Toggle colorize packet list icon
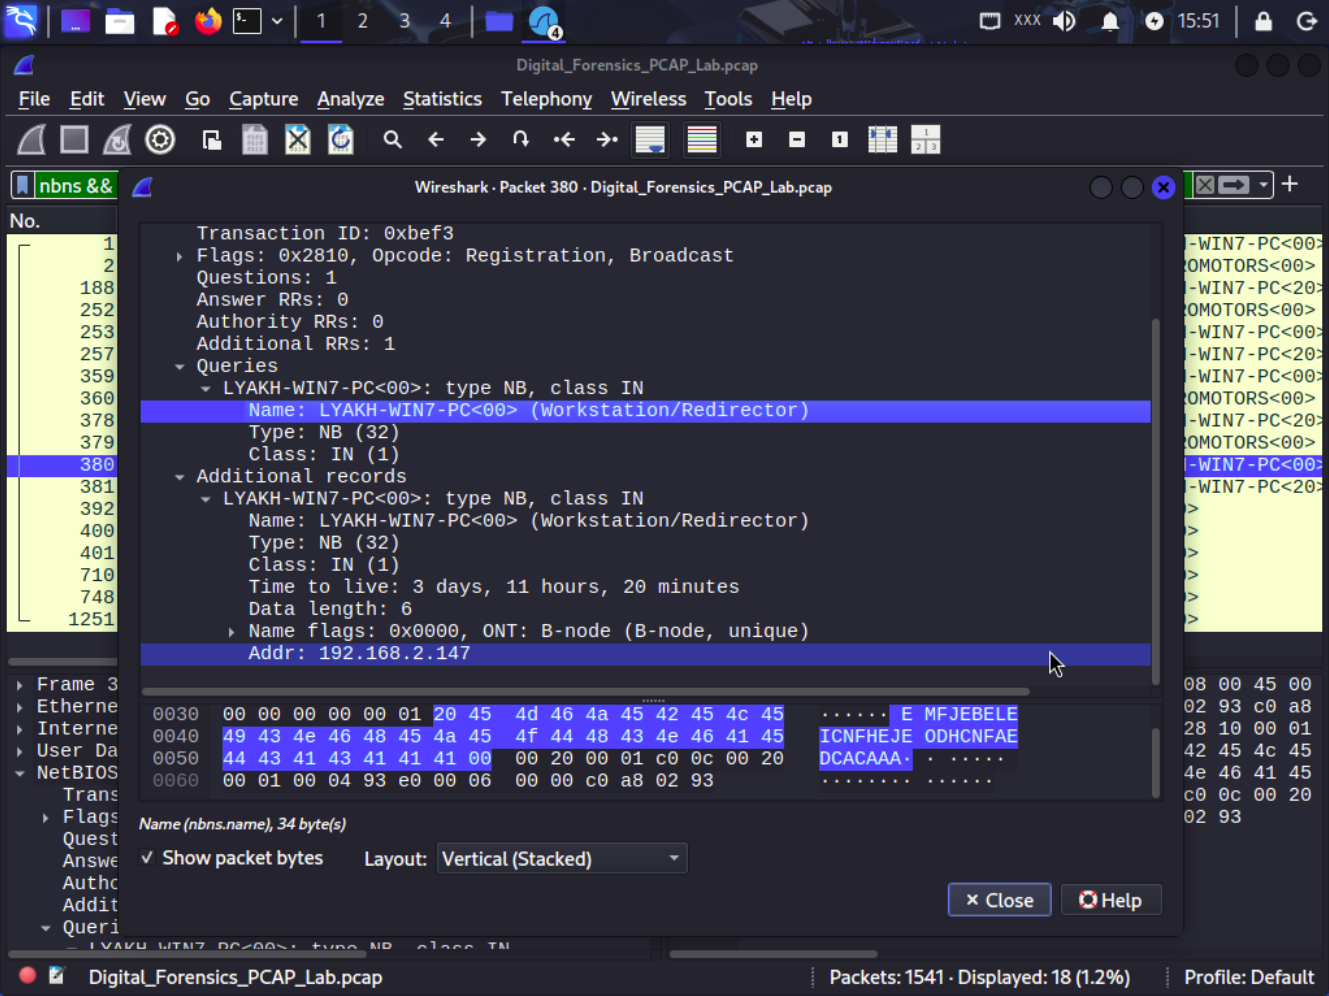1329x996 pixels. point(702,140)
